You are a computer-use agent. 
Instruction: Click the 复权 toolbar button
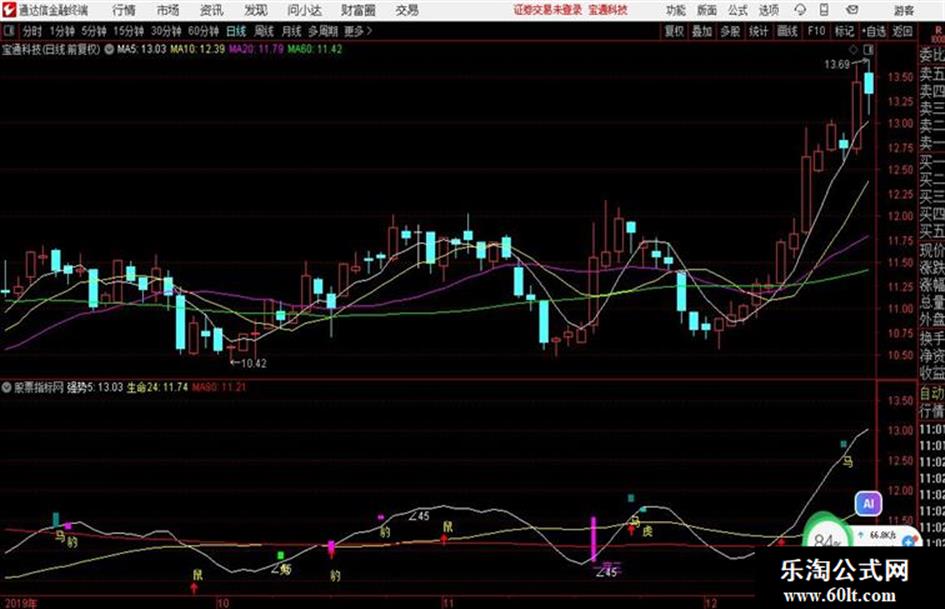674,31
